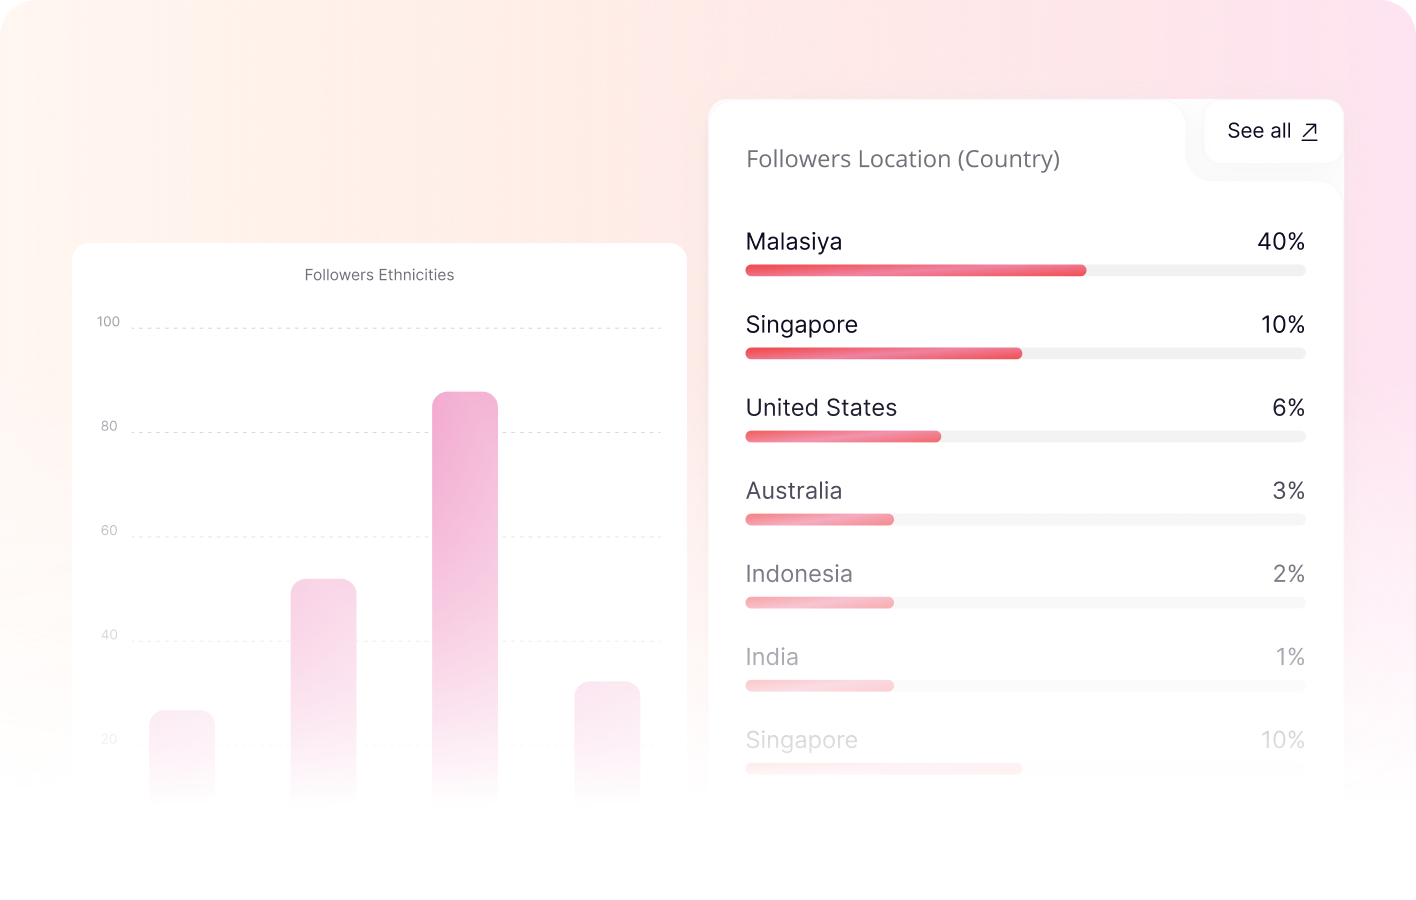Click the fourth bar in ethnicities chart
Viewport: 1416px width, 900px height.
[607, 740]
